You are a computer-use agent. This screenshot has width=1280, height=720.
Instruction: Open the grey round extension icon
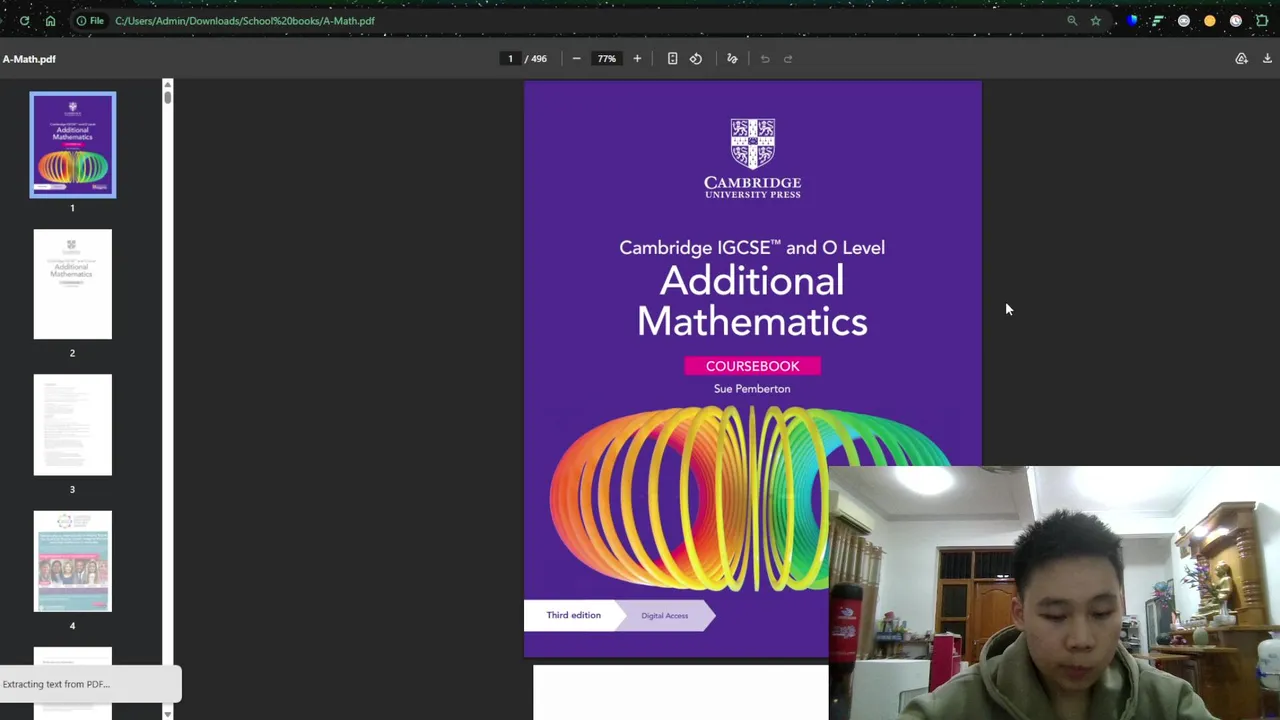coord(1184,20)
